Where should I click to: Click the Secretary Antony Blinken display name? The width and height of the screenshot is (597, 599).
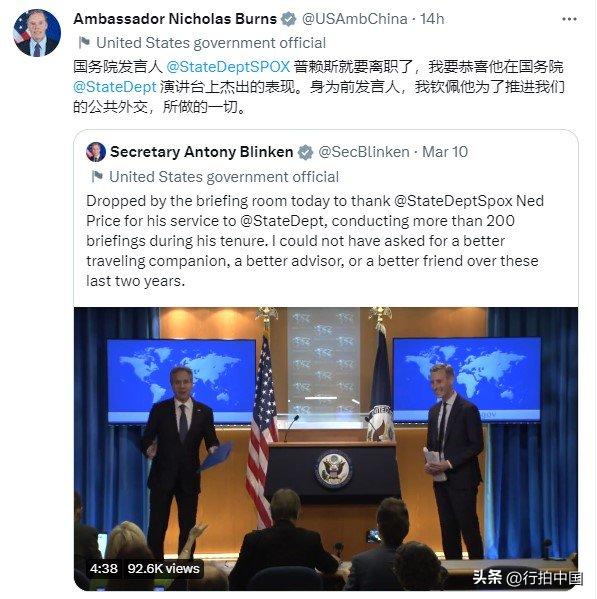point(202,152)
